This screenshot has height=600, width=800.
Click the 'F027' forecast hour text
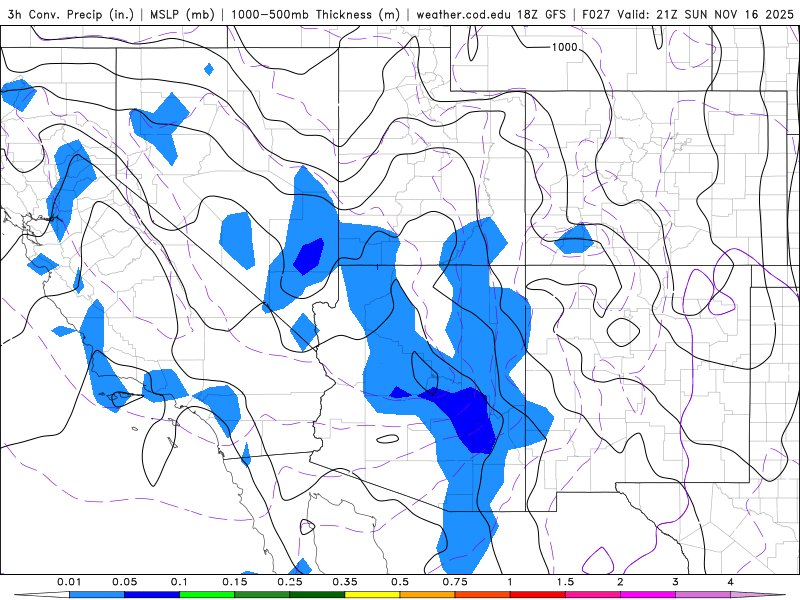click(597, 14)
